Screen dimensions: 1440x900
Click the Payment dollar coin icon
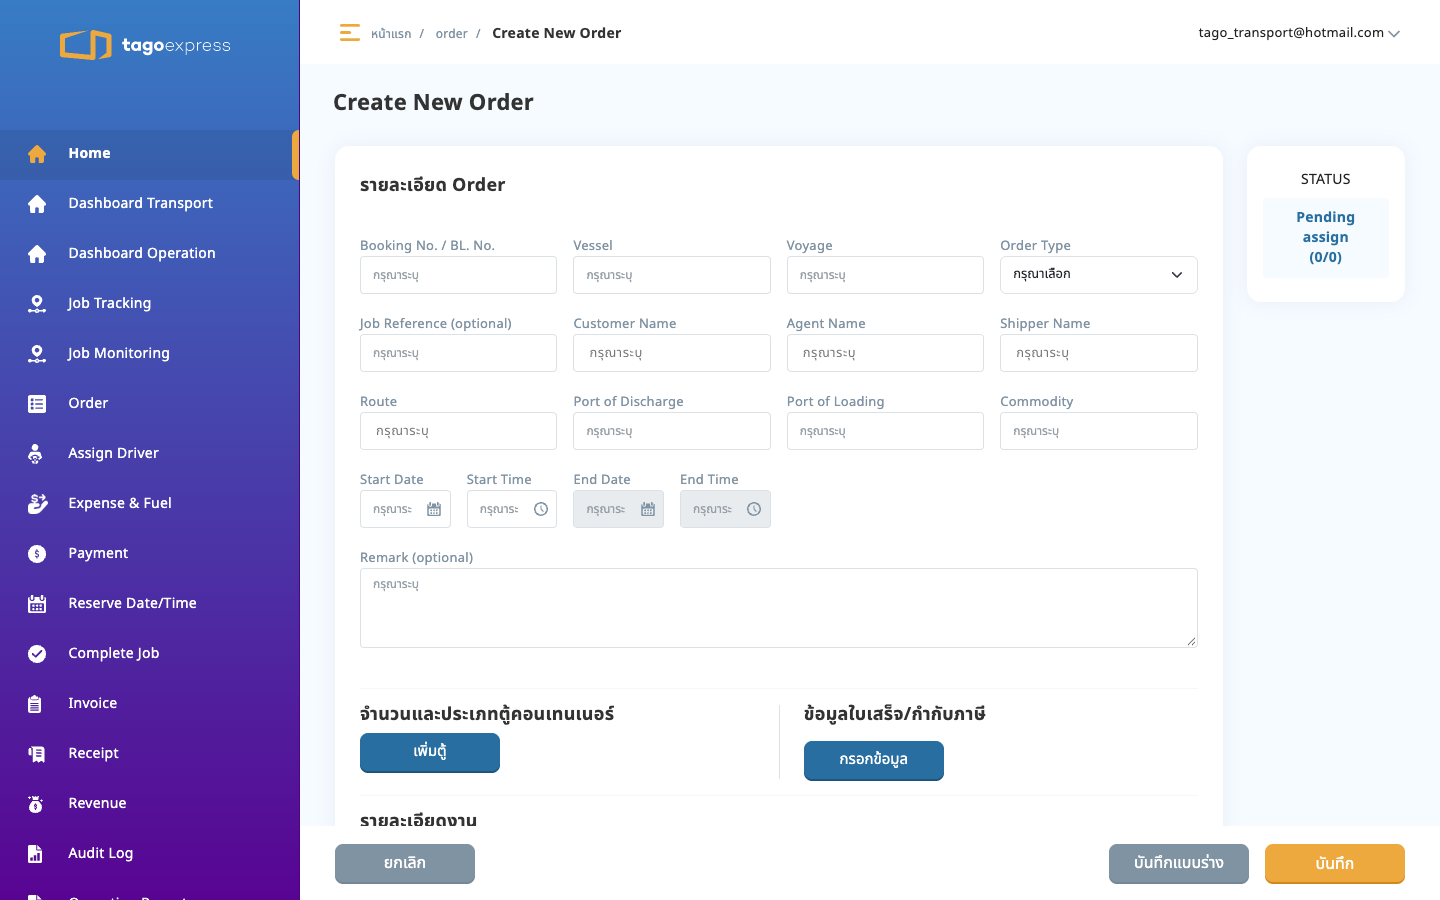tap(37, 554)
